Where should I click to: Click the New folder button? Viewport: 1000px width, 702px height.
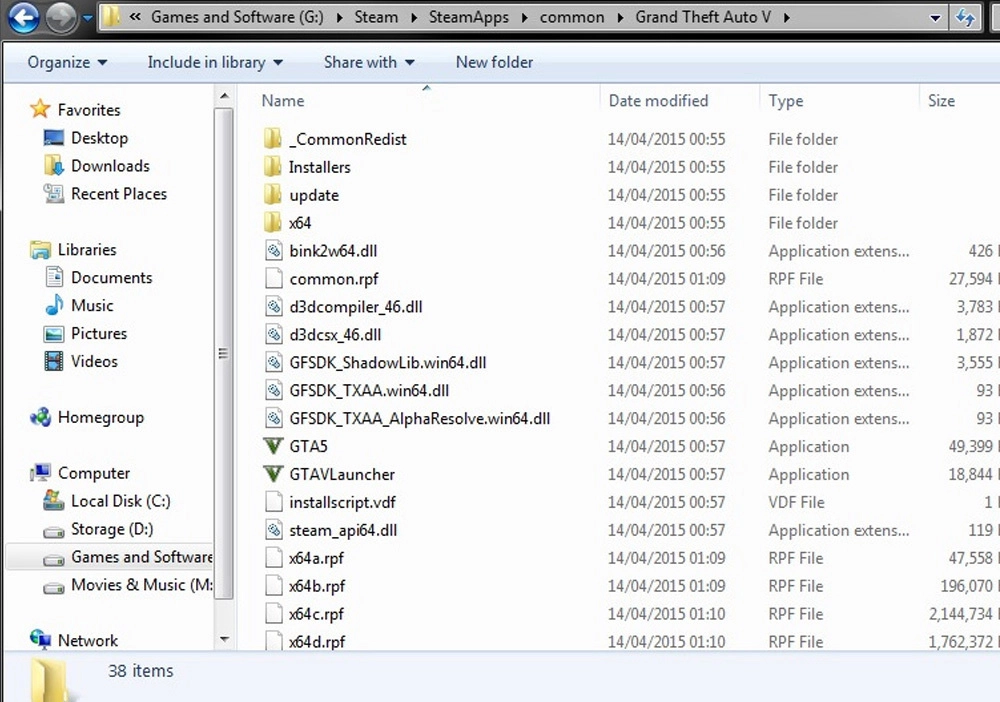click(x=494, y=62)
